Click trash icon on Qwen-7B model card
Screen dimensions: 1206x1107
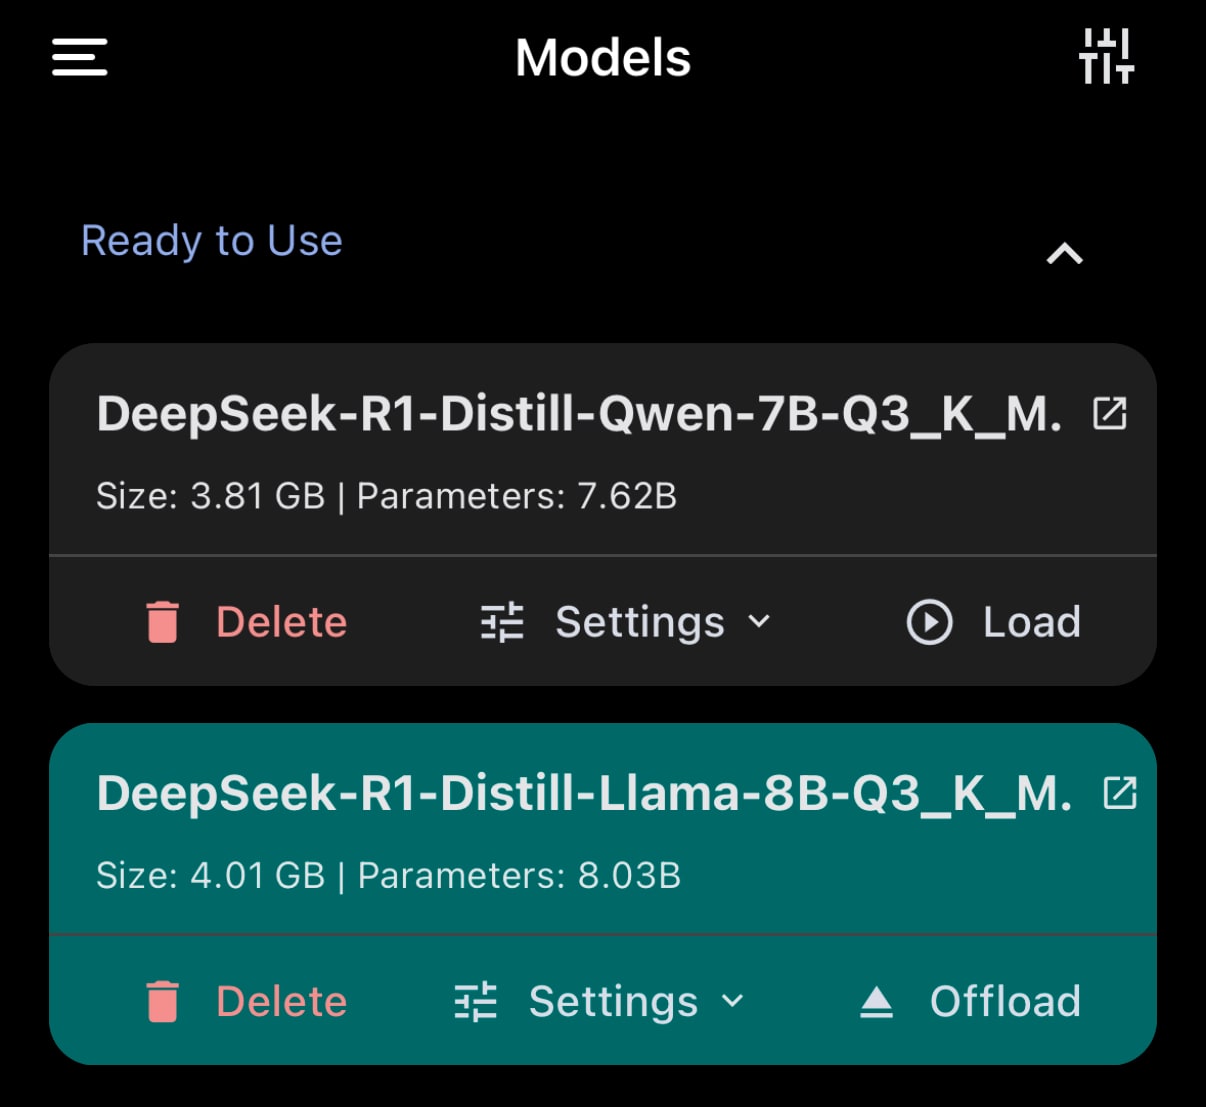pyautogui.click(x=162, y=622)
